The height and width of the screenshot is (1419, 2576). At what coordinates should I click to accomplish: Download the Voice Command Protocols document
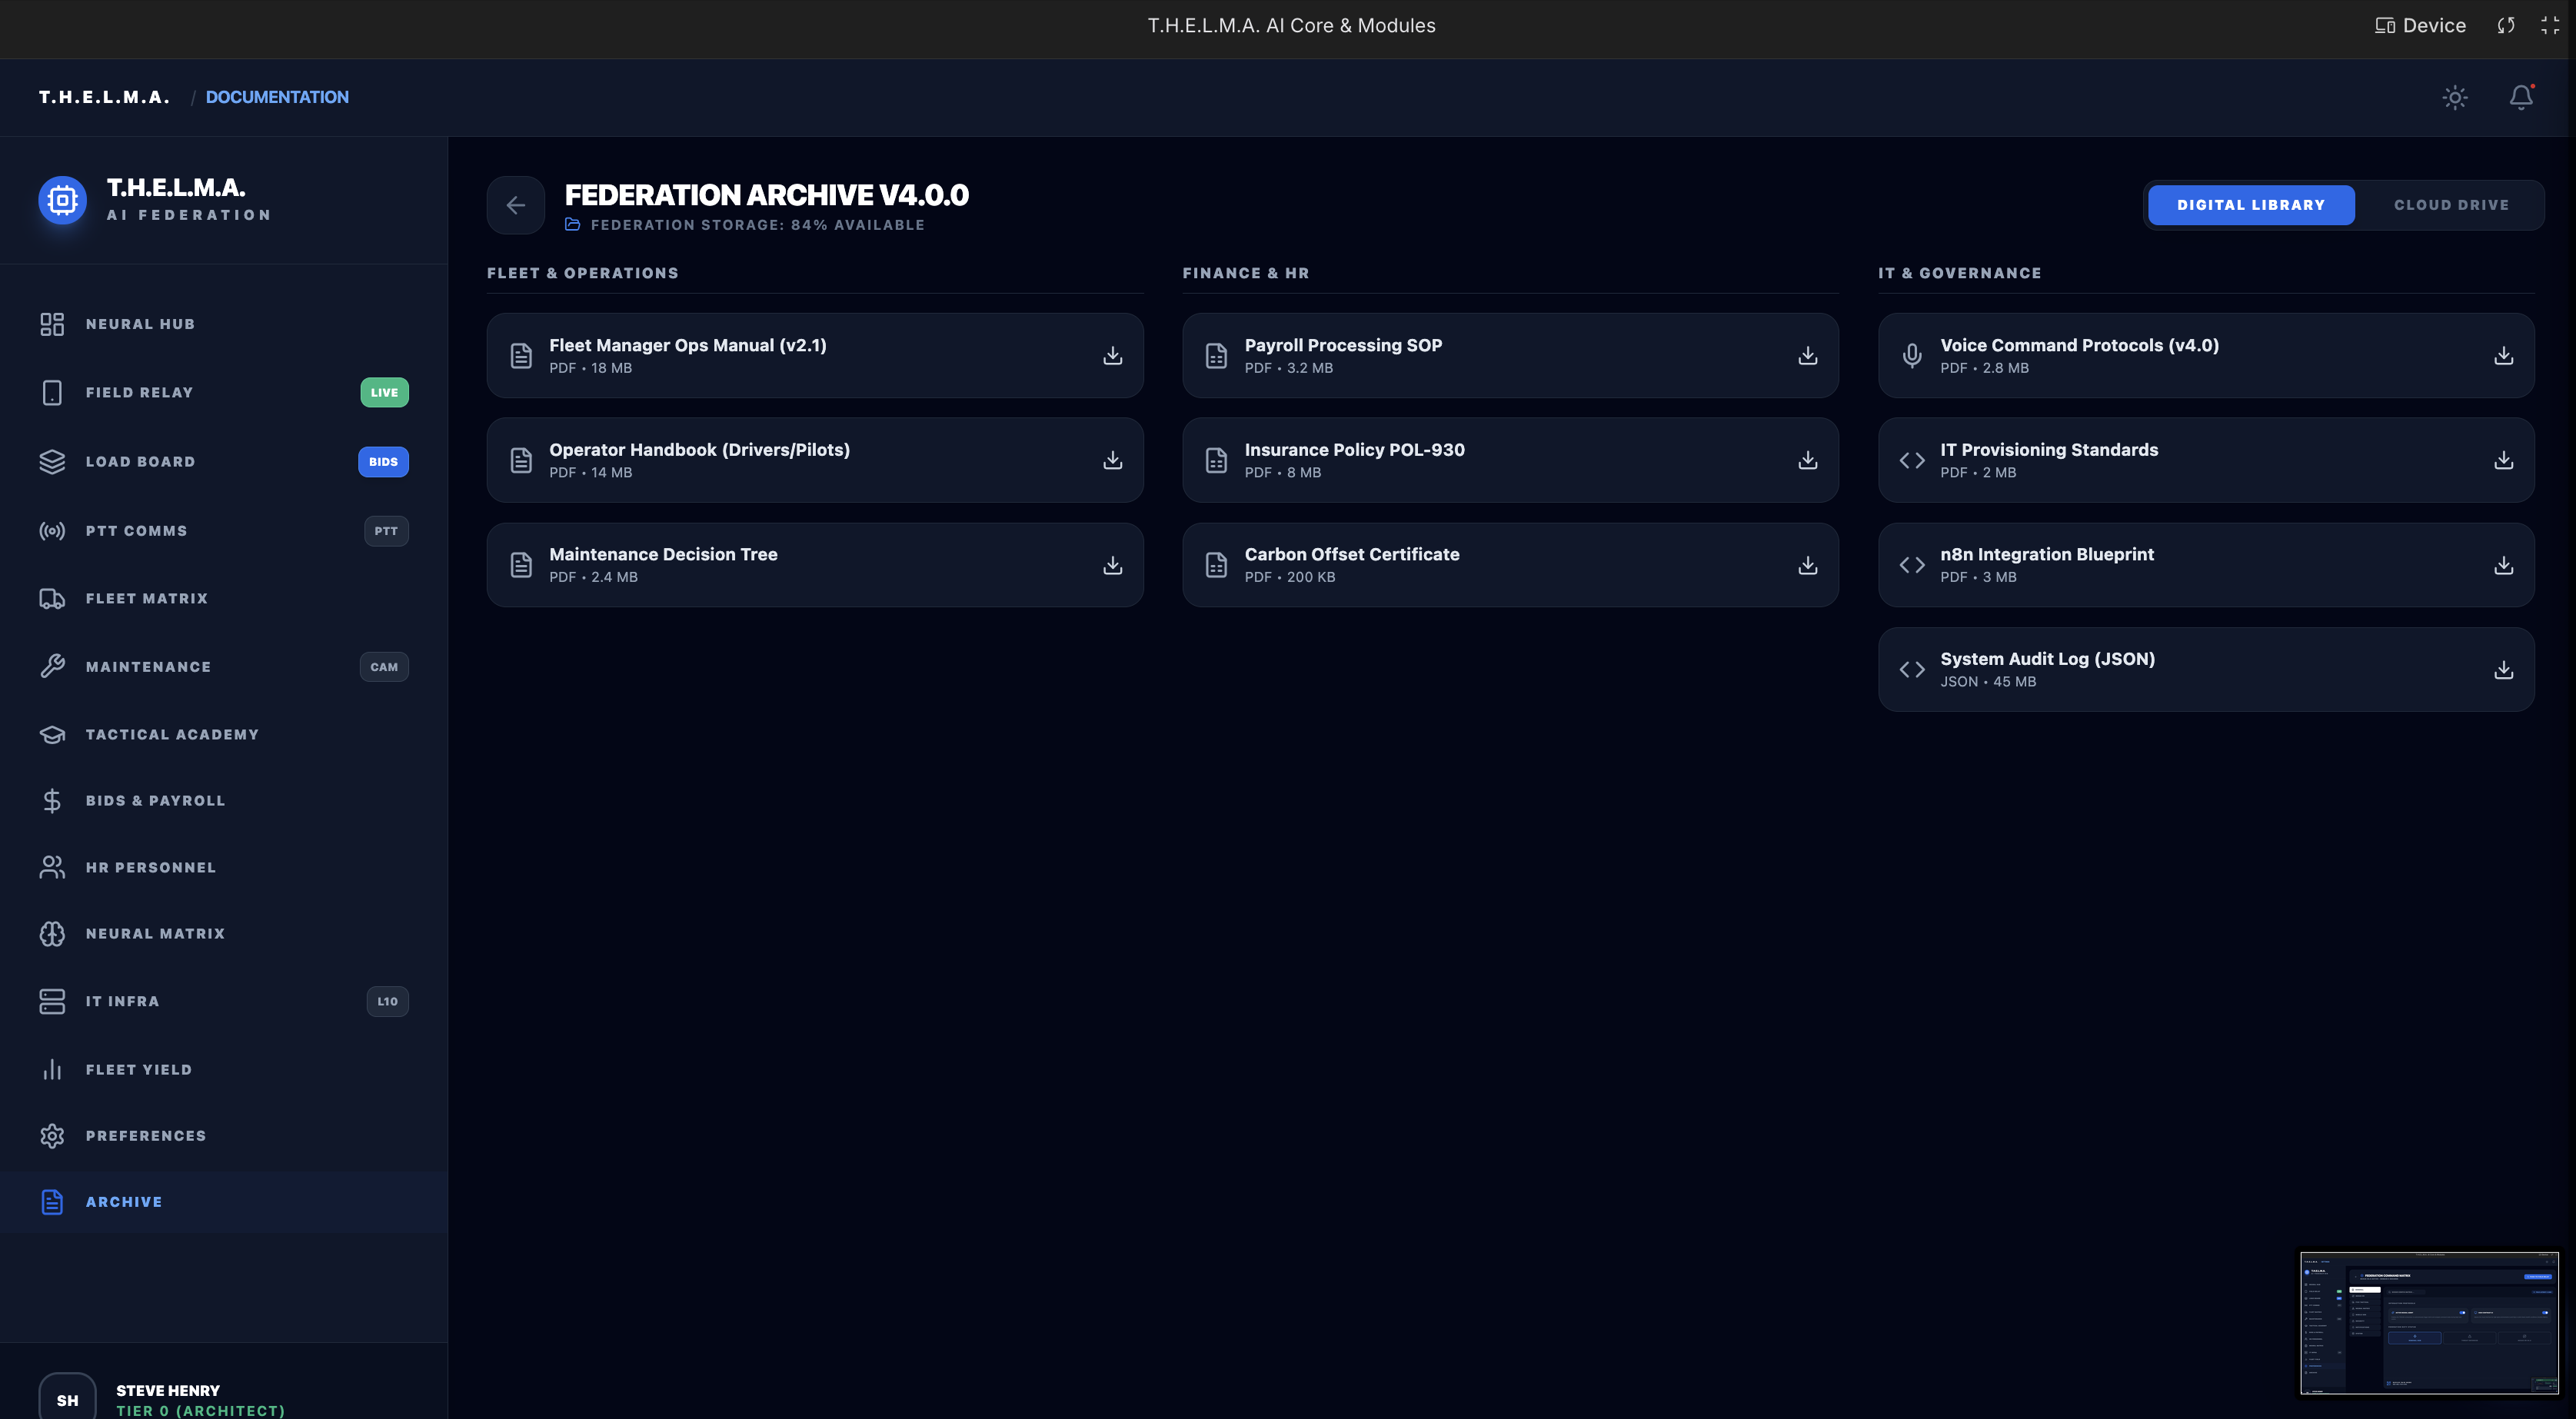point(2503,356)
